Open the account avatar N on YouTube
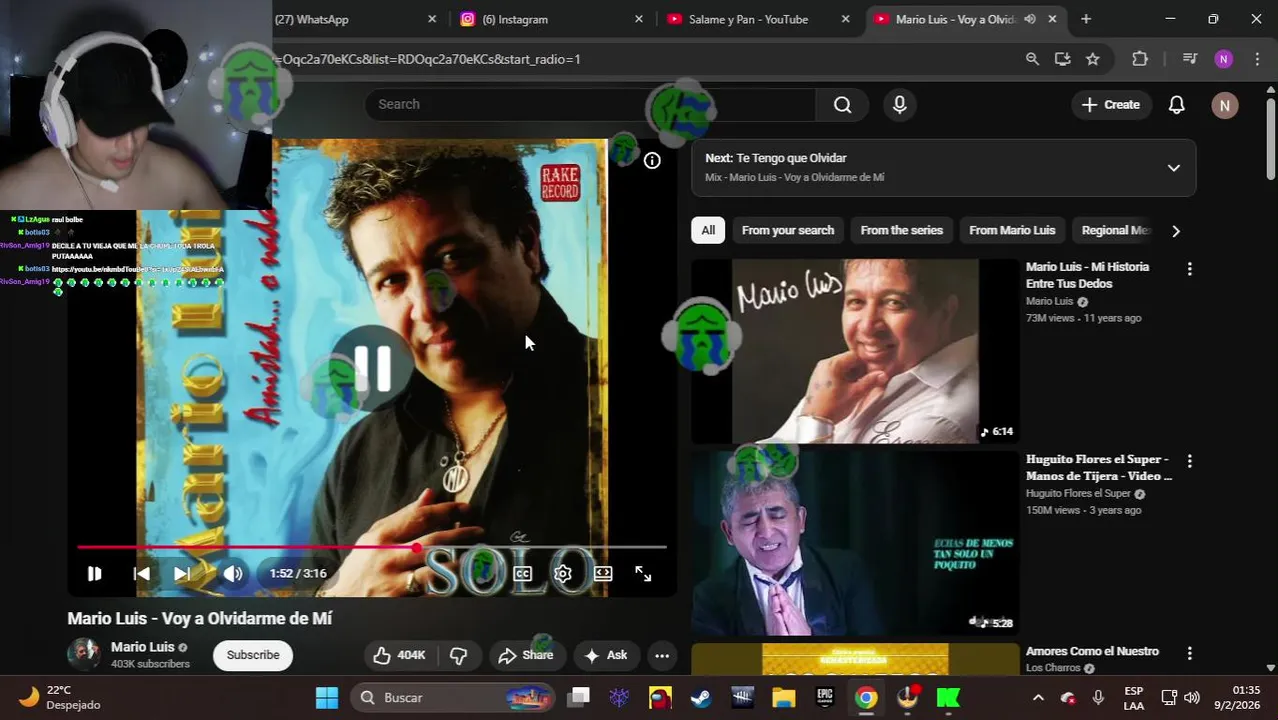Screen dimensions: 1278x720 point(1225,105)
